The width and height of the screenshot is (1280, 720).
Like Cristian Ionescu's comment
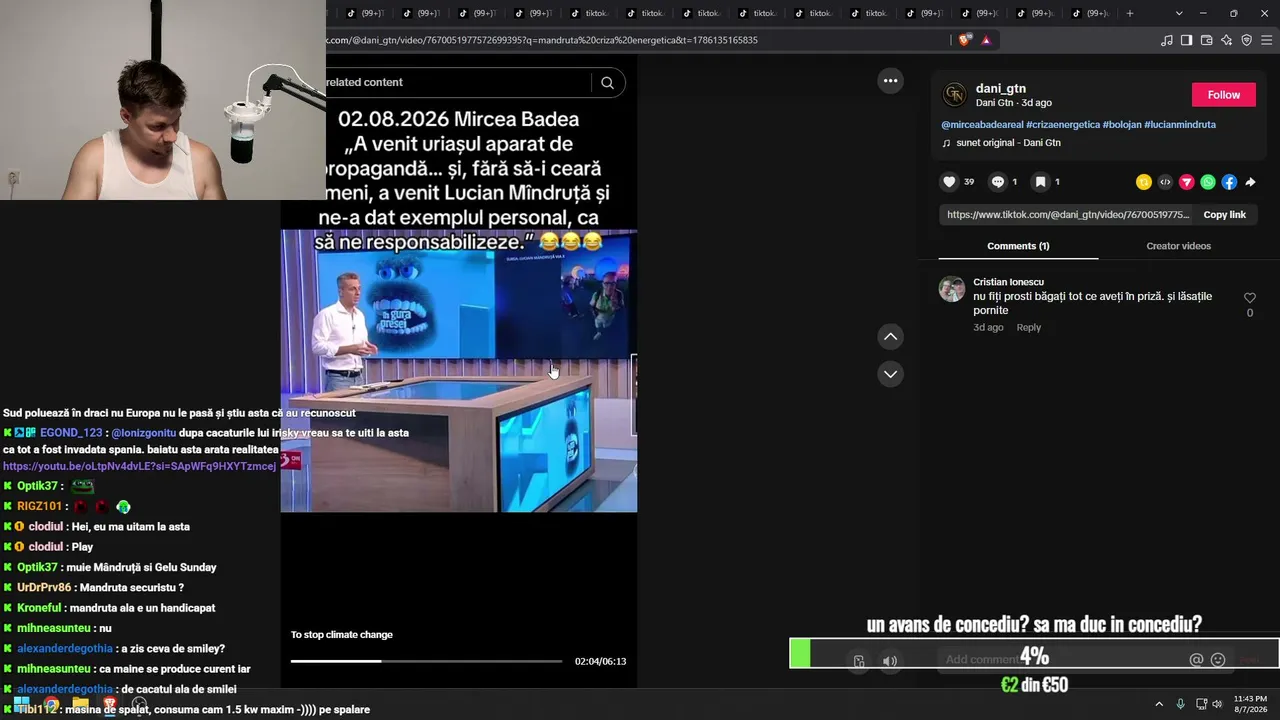click(x=1249, y=298)
